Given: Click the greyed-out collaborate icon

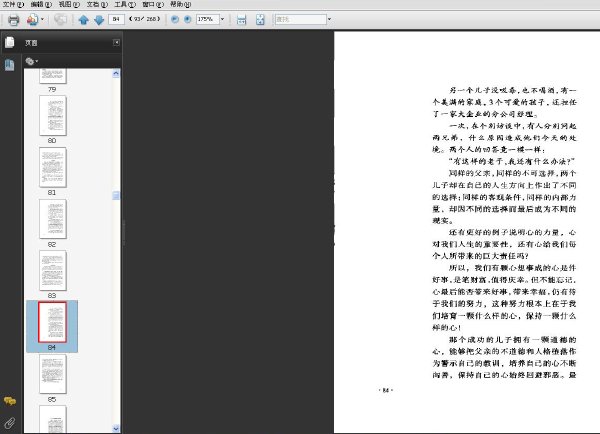Looking at the screenshot, I should tap(60, 19).
